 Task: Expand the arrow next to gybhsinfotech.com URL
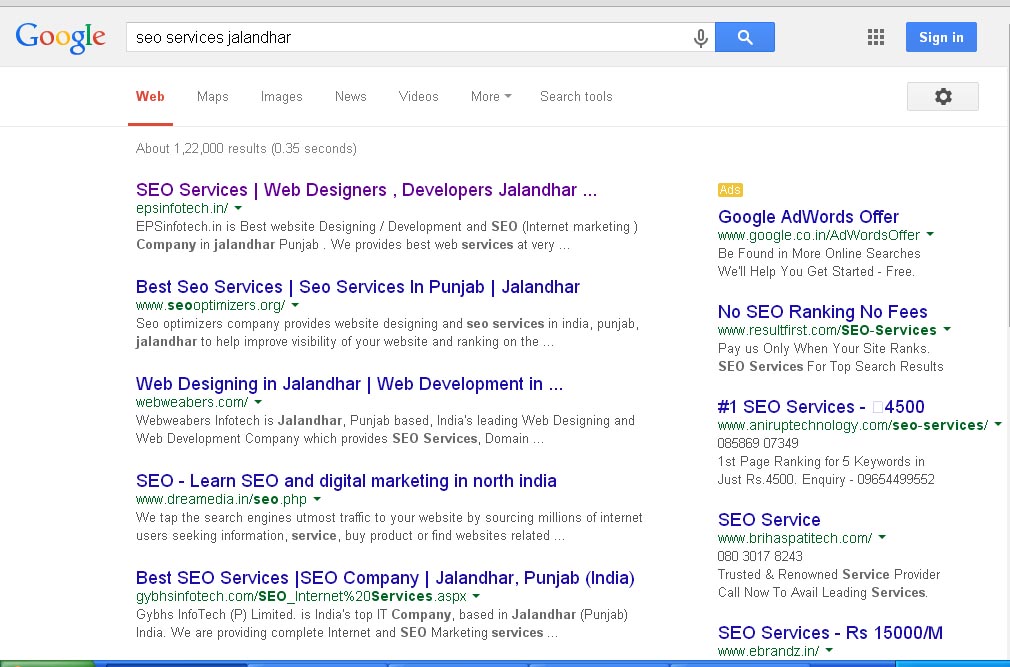476,597
